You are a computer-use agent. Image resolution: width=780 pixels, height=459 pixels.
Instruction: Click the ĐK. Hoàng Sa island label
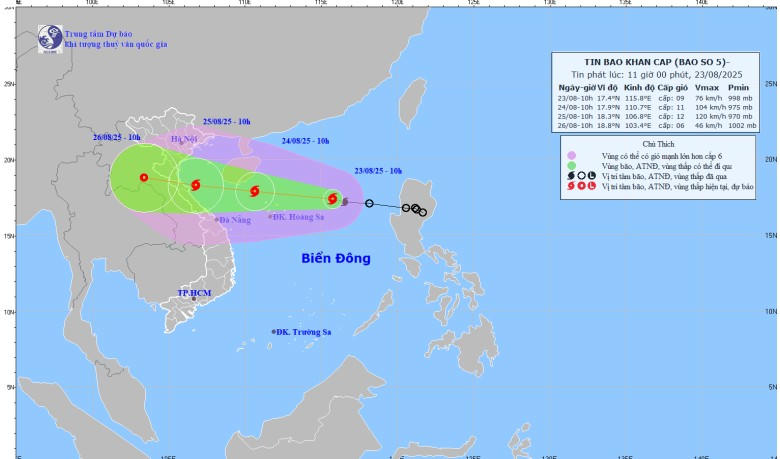click(303, 217)
